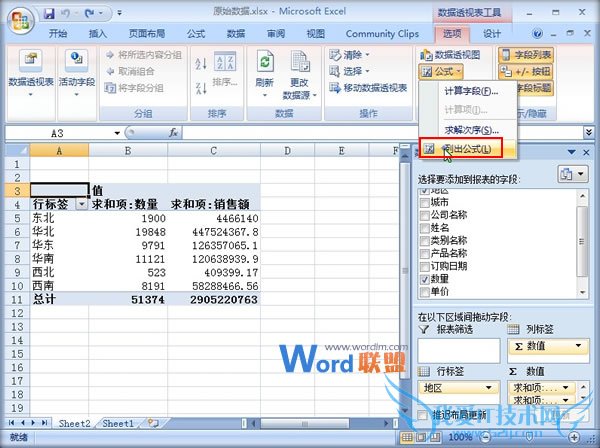Image resolution: width=600 pixels, height=448 pixels.
Task: Sort ascending with the A-Z icon
Action: [x=201, y=63]
